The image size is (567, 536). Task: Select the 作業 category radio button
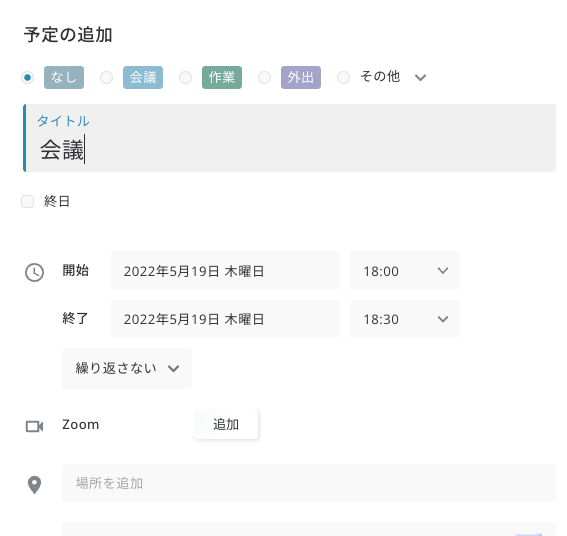pos(186,77)
